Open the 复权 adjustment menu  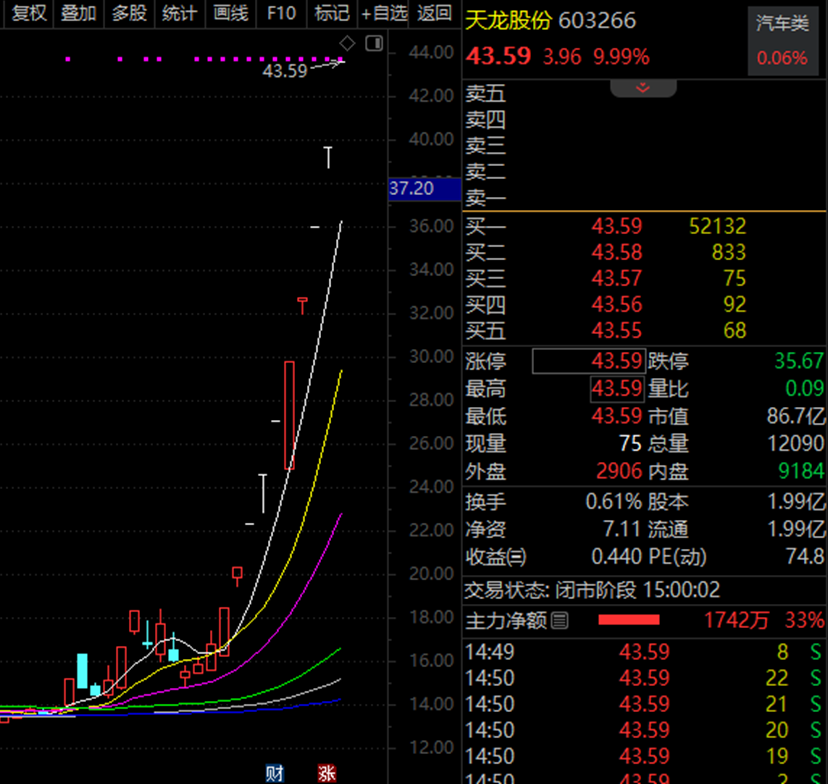click(29, 13)
